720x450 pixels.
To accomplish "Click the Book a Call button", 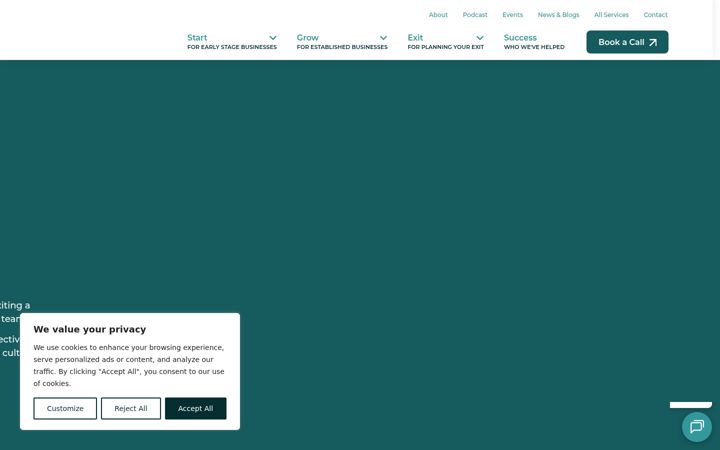I will [x=627, y=42].
